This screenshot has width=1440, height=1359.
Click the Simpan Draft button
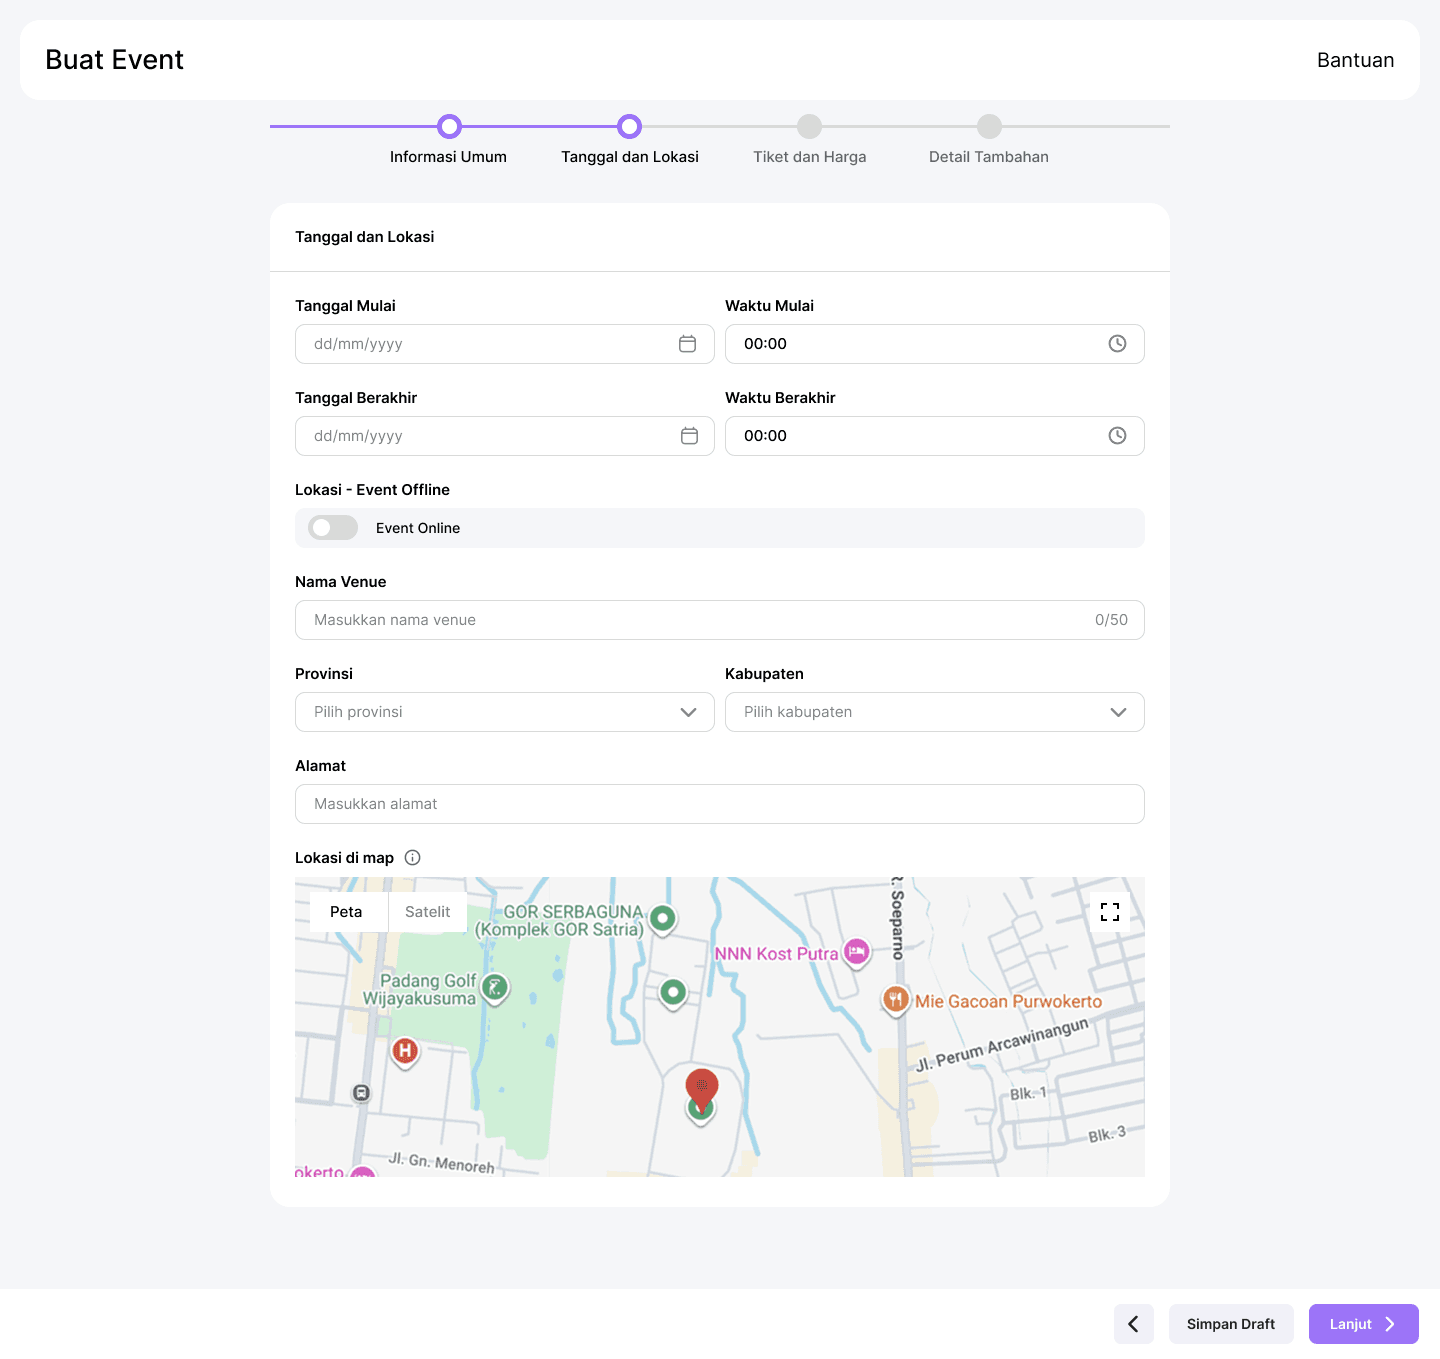1231,1324
